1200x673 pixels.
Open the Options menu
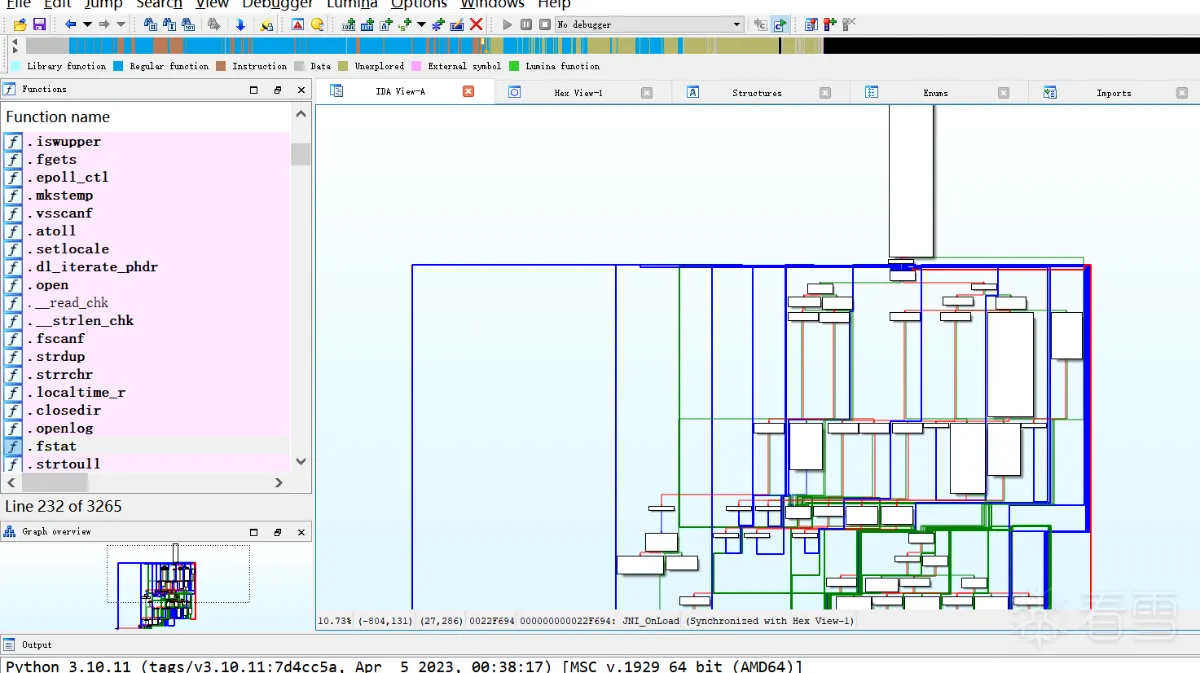click(418, 4)
